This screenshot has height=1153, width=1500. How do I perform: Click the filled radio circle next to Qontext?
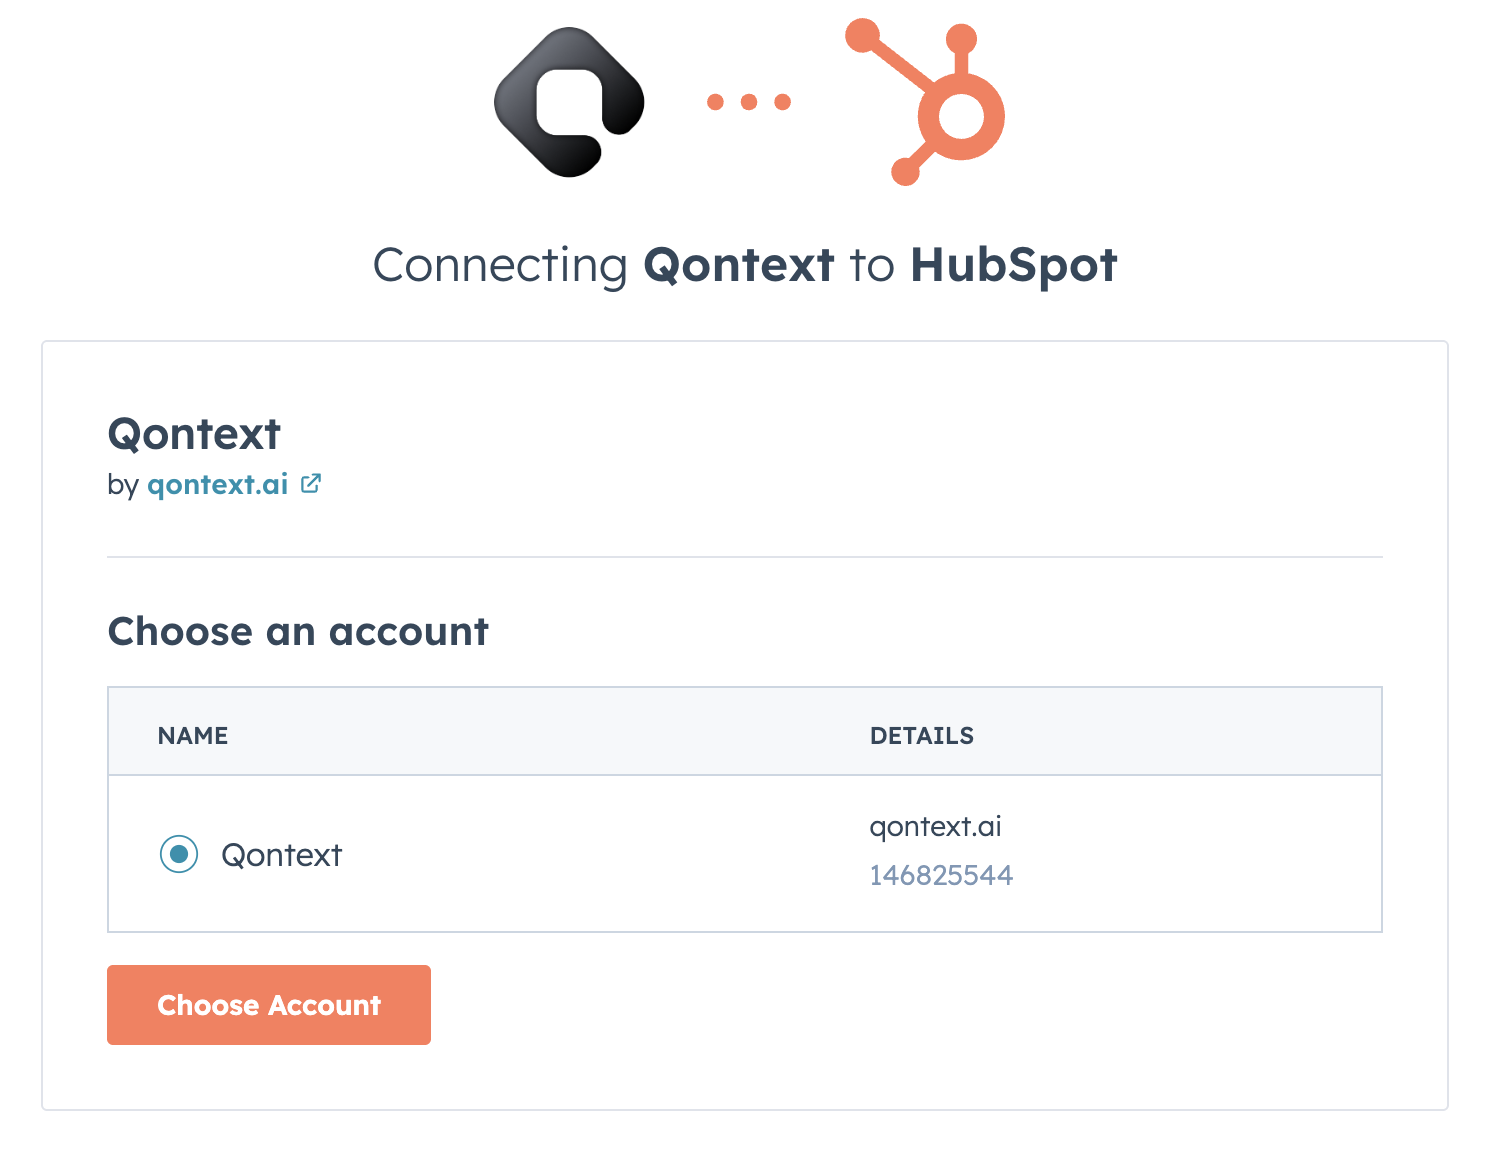tap(178, 855)
